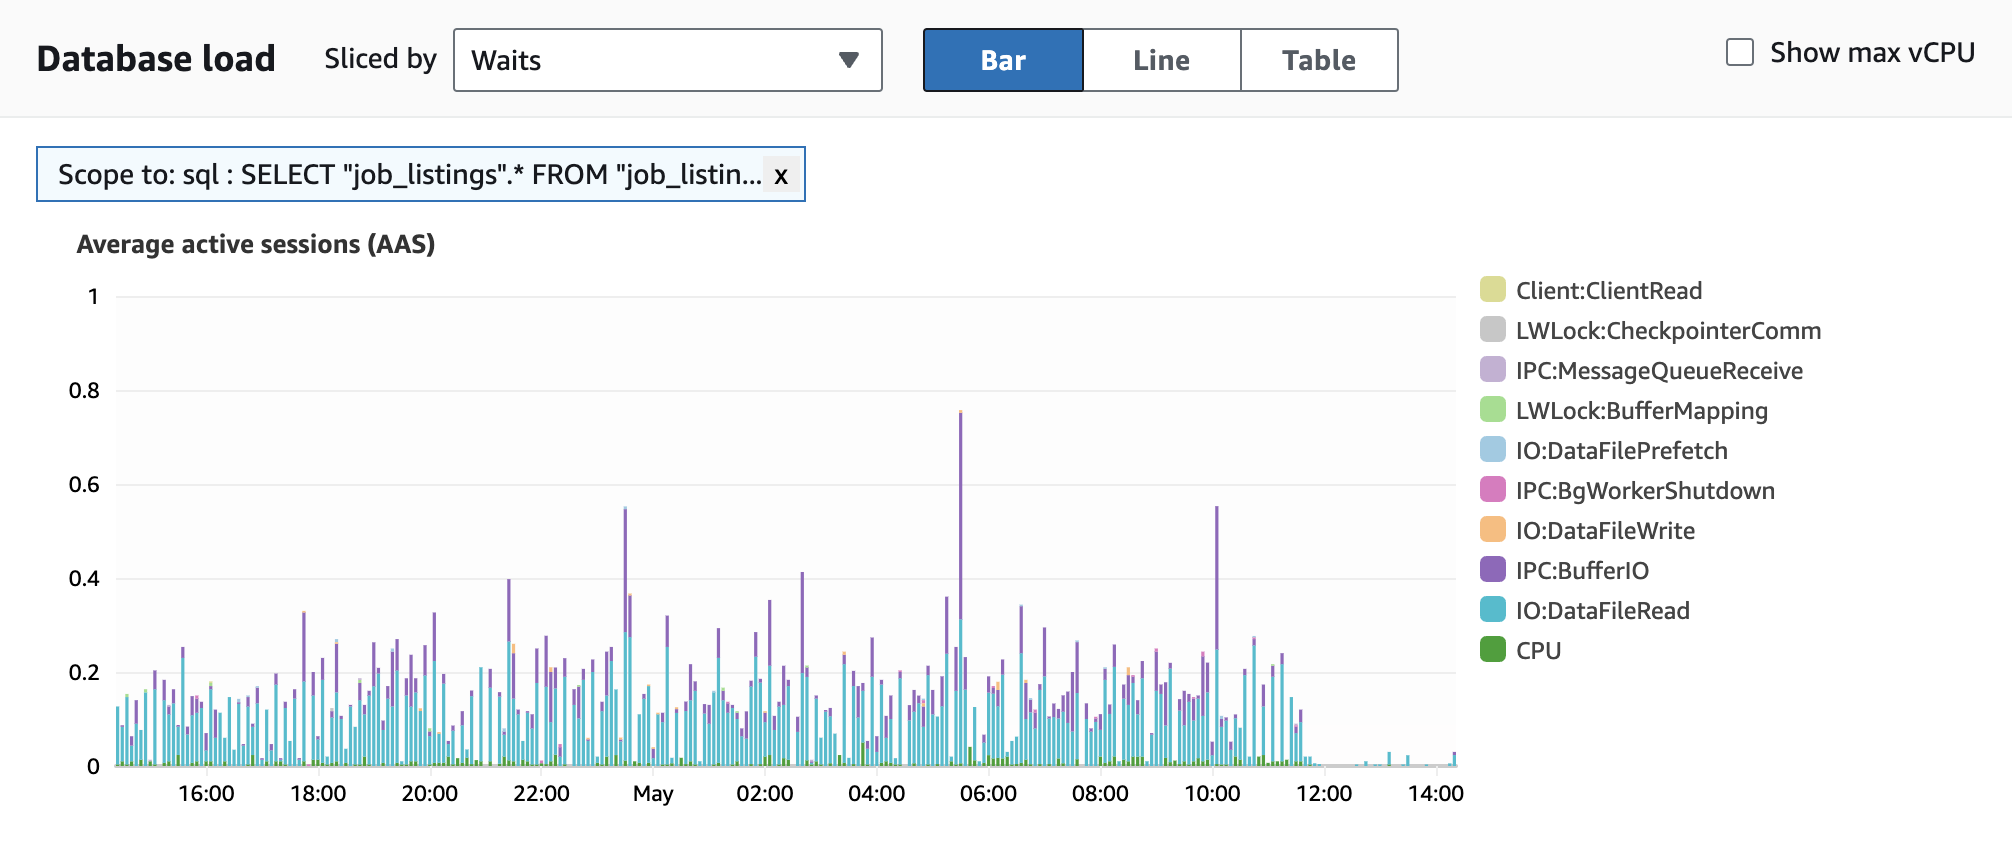Toggle IO:DataFilePrefetch legend swatch
The width and height of the screenshot is (2012, 858).
(1493, 450)
